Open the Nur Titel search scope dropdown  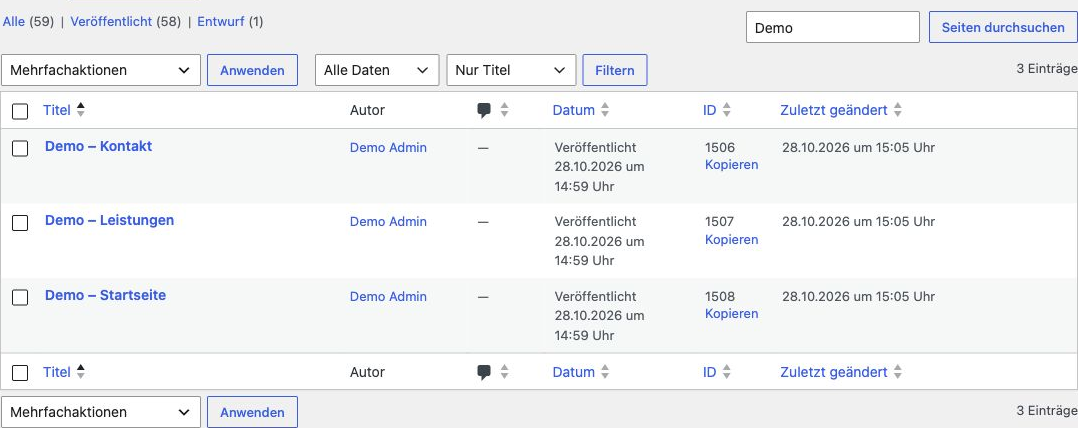coord(511,70)
